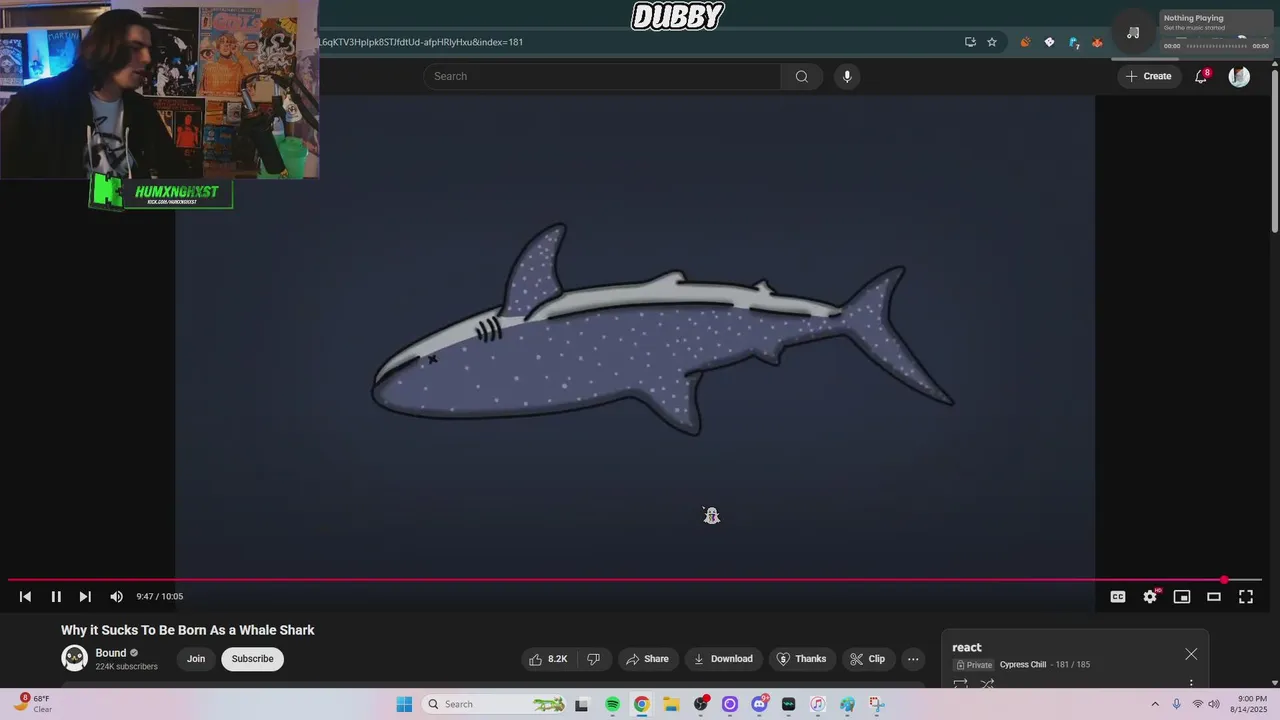This screenshot has height=720, width=1280.
Task: Open Wi-Fi network settings in tray
Action: pos(1197,704)
